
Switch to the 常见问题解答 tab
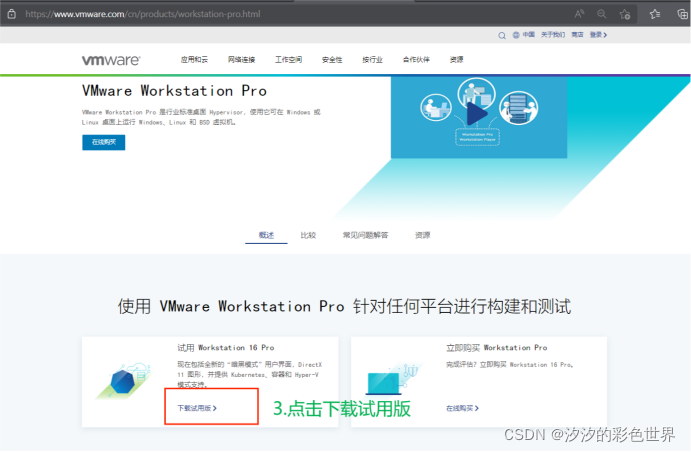click(365, 235)
